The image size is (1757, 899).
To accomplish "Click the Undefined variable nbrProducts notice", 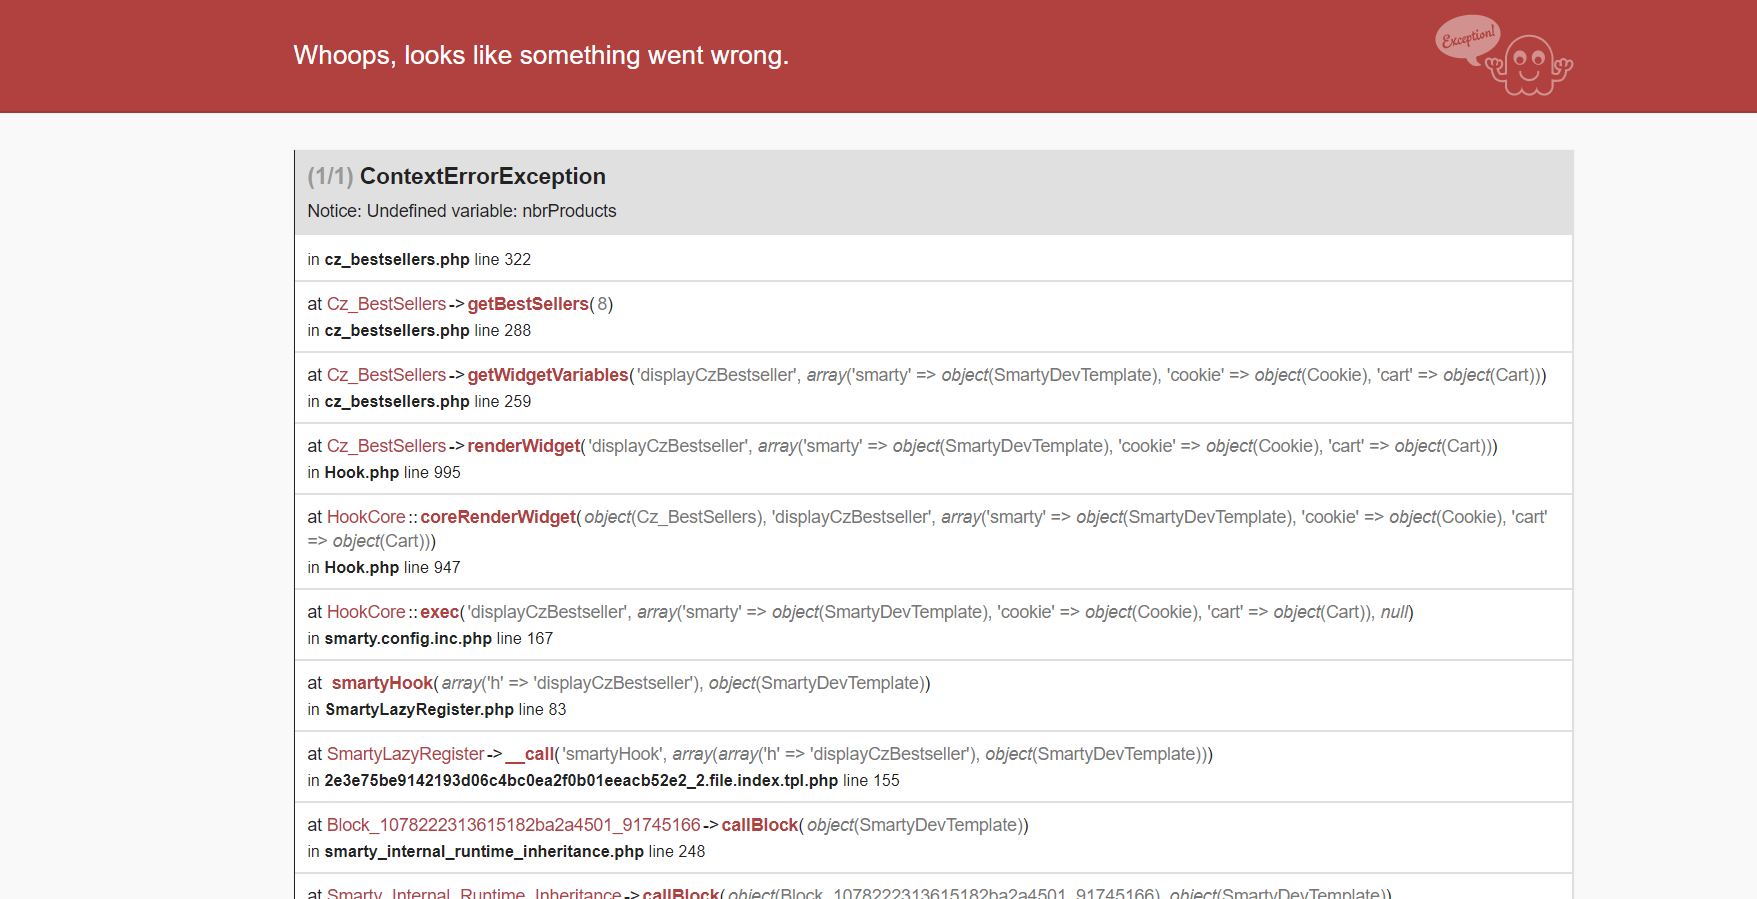I will tap(462, 211).
